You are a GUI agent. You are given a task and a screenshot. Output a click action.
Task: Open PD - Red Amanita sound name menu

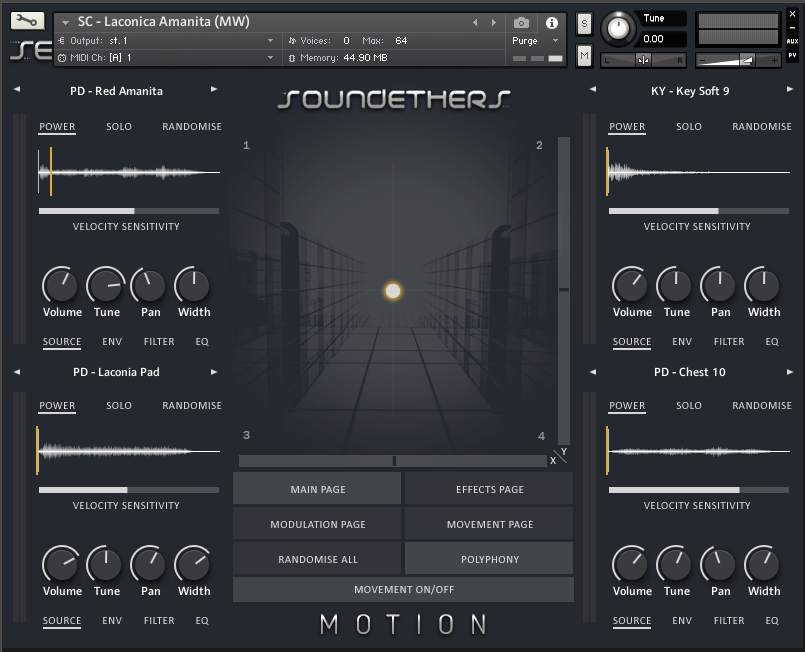116,91
